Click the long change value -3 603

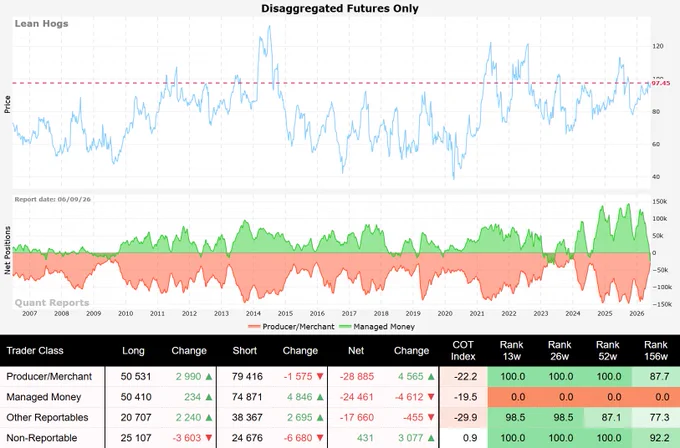pos(186,438)
